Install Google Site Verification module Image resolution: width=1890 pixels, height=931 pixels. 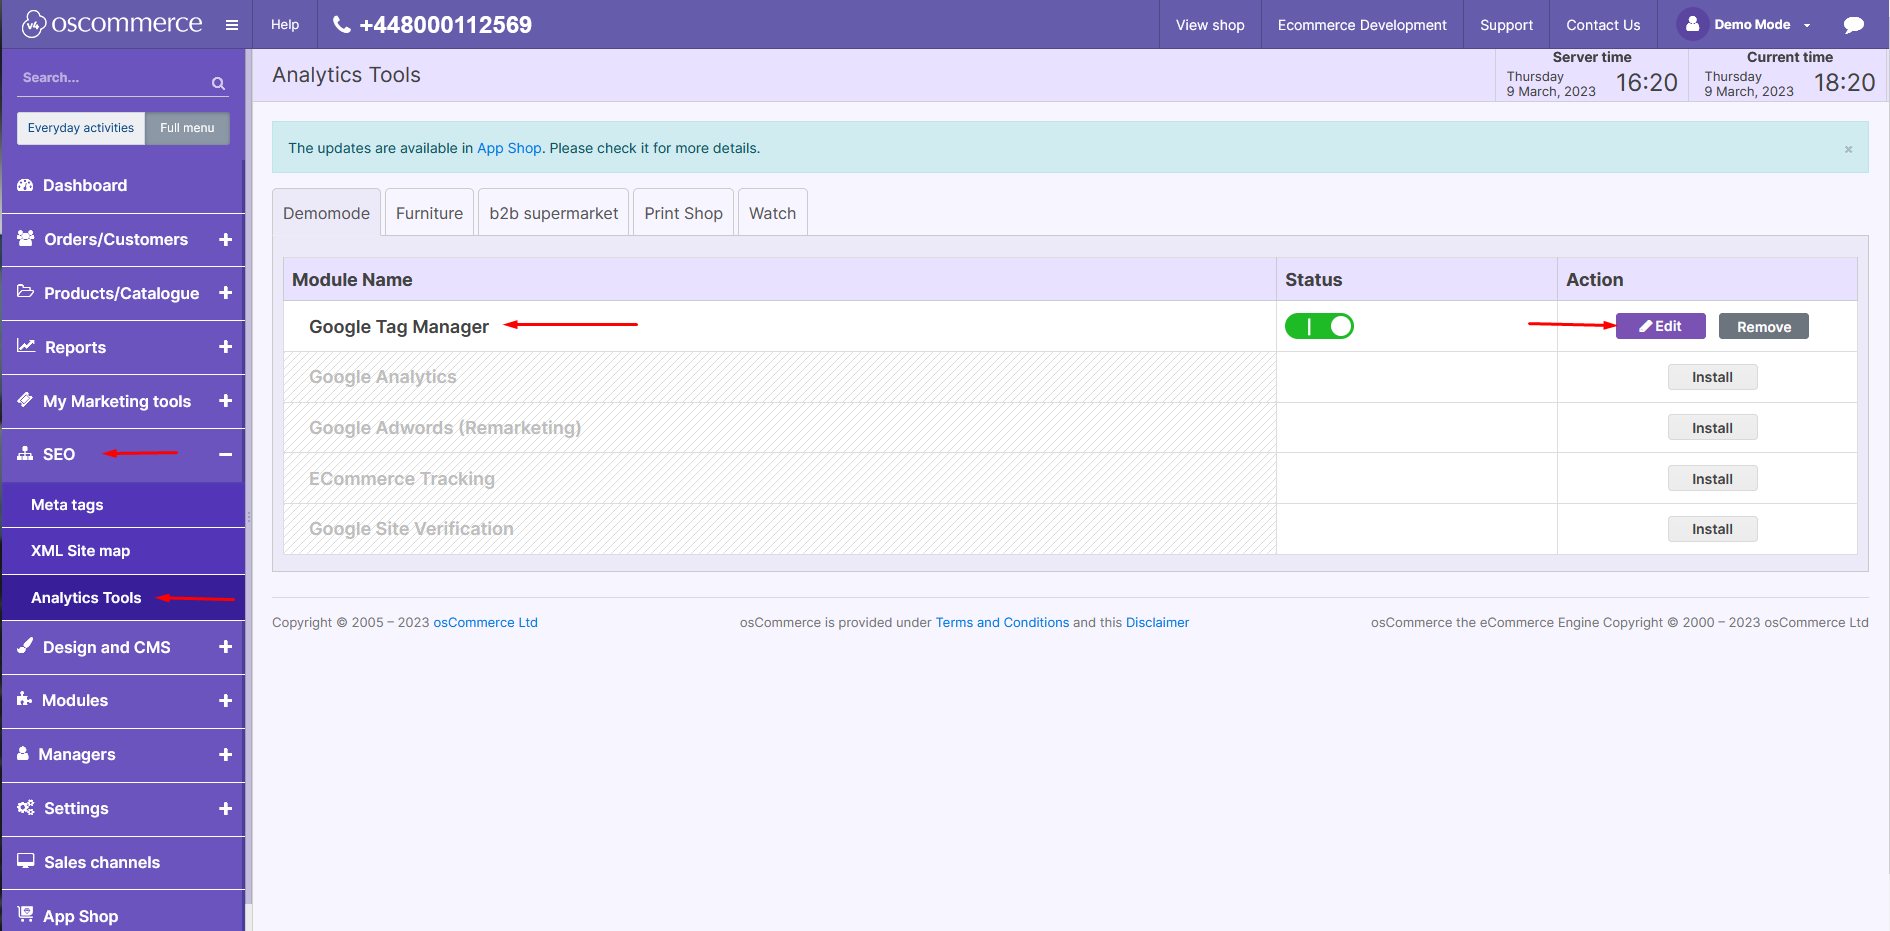point(1712,529)
